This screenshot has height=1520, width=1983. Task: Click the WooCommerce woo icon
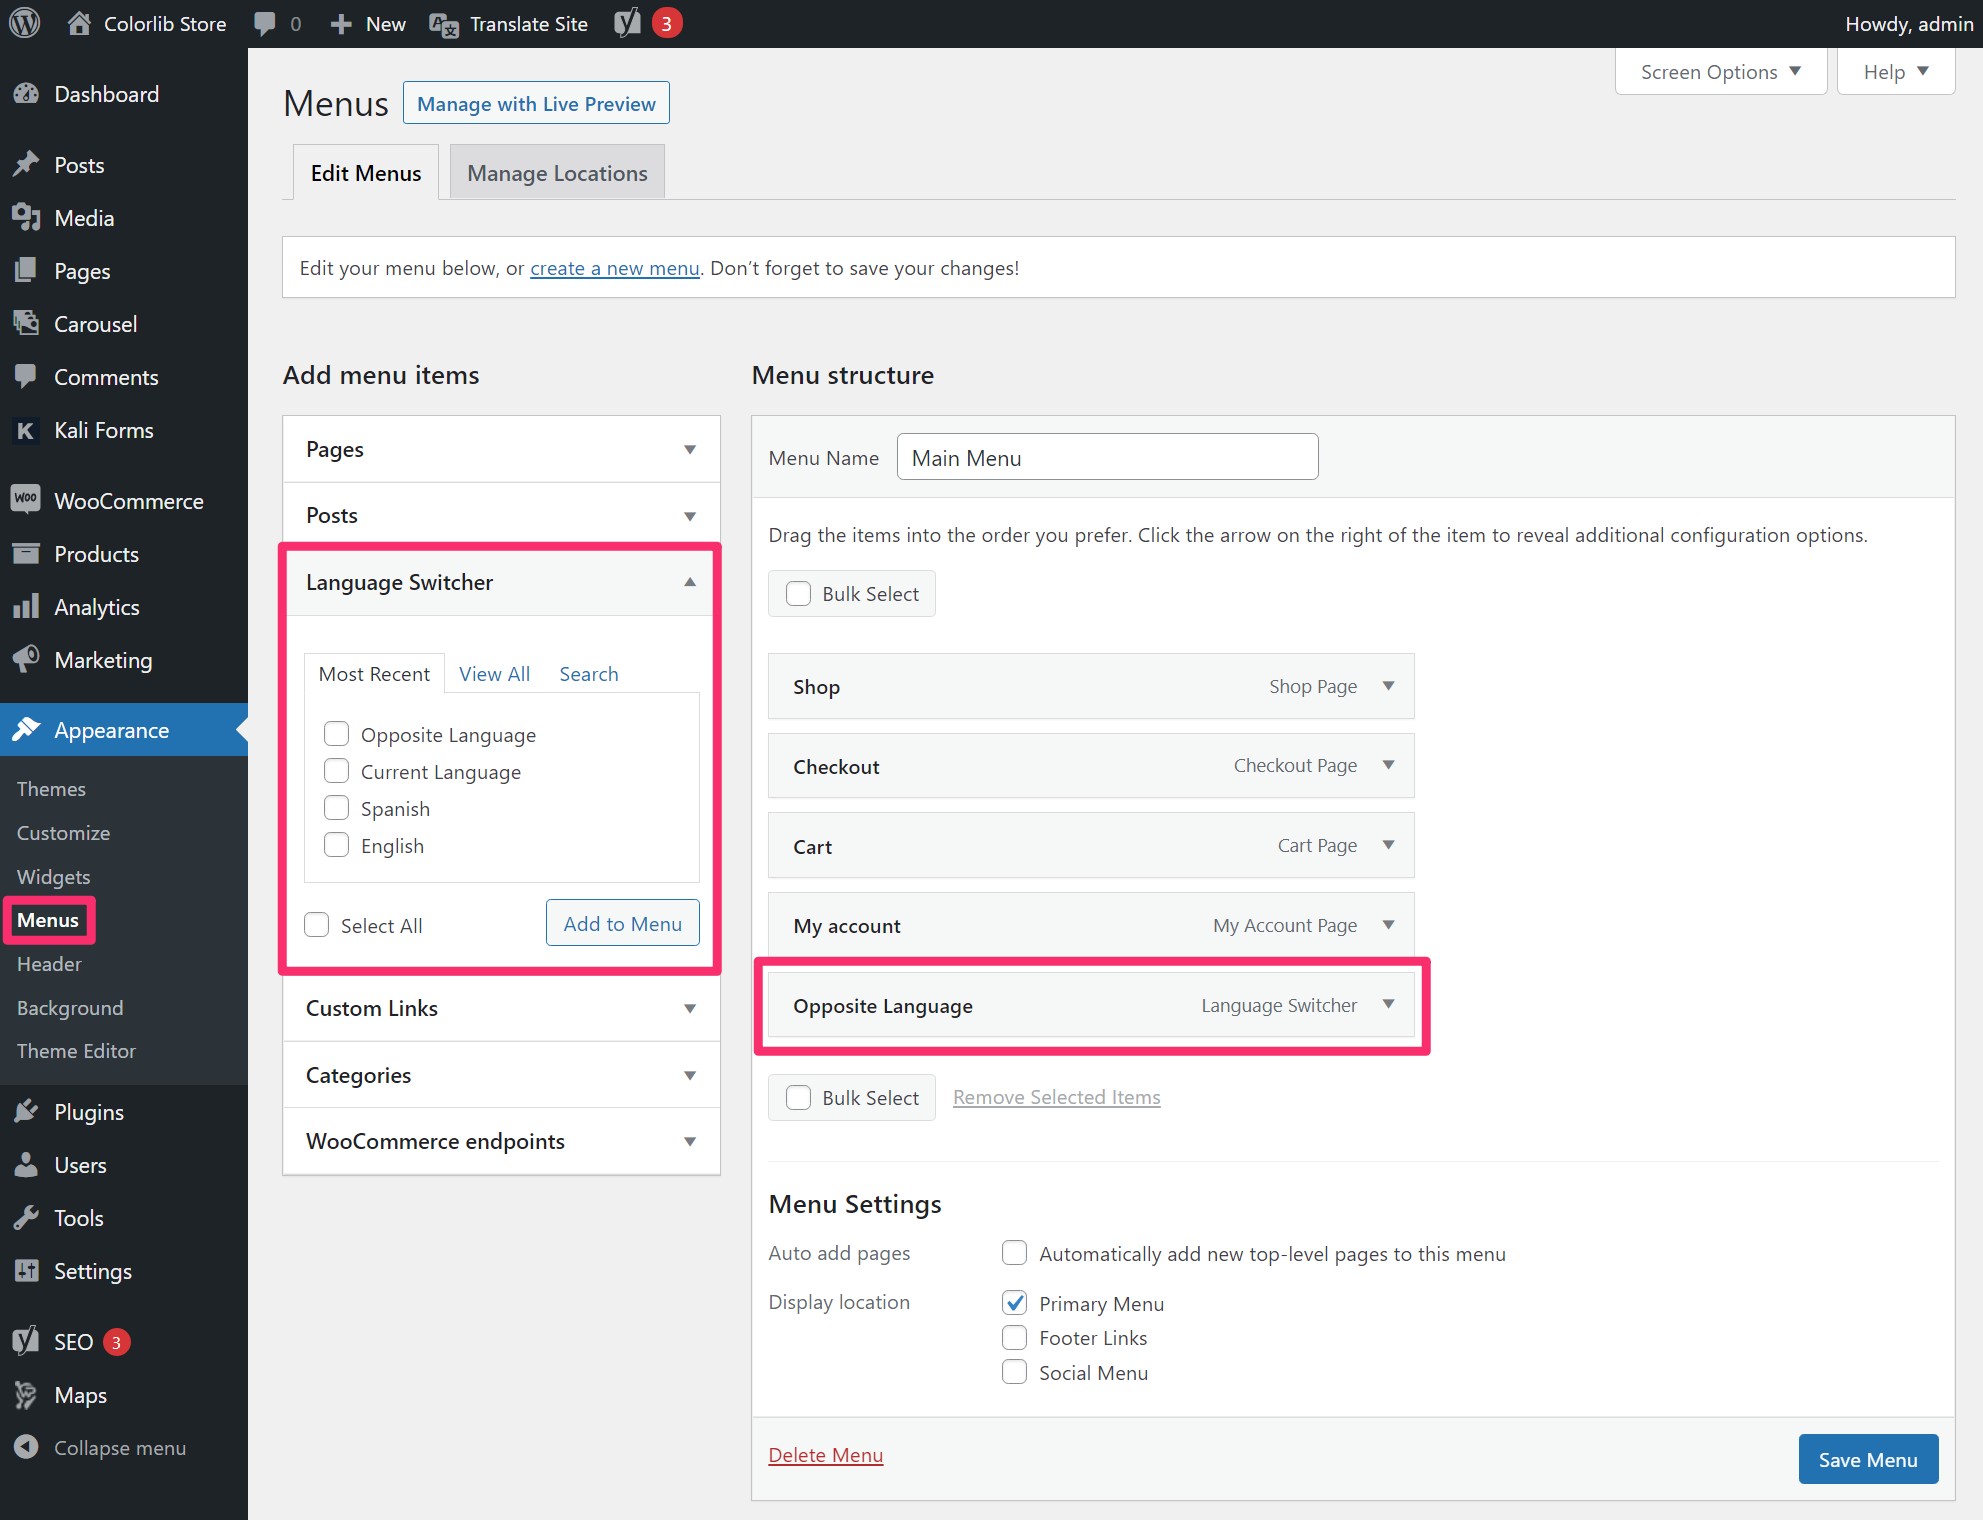[x=26, y=499]
